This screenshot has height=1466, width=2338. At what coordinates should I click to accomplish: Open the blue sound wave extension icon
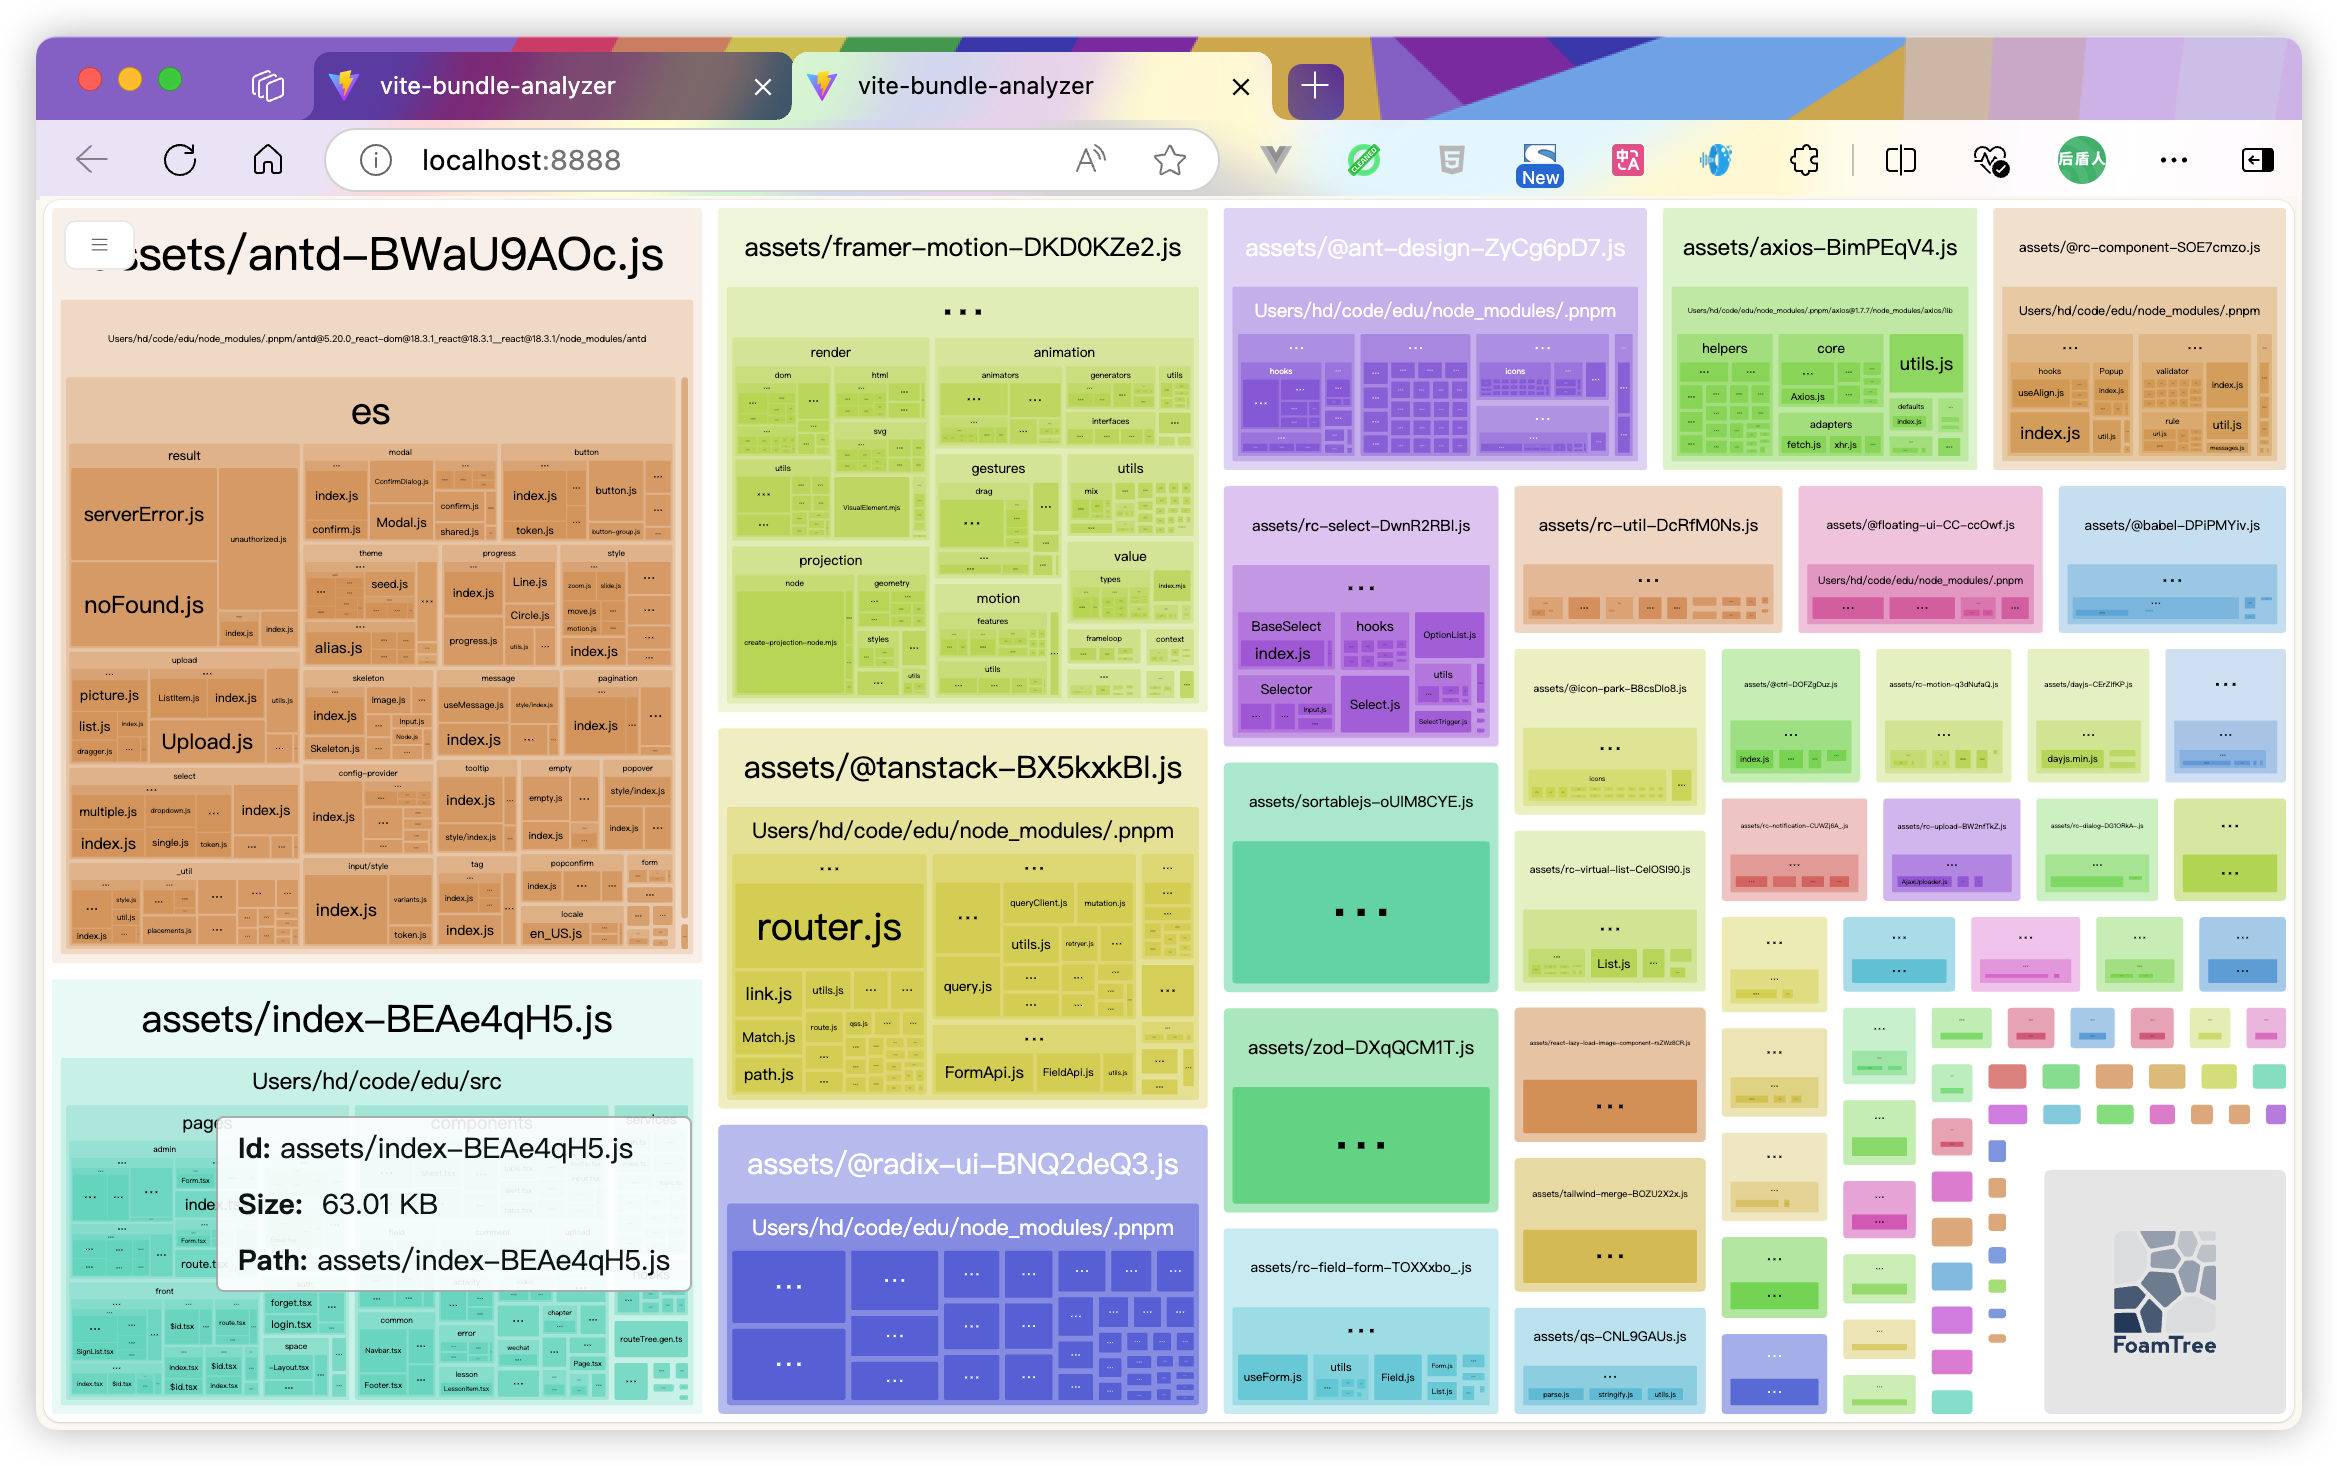[1716, 160]
